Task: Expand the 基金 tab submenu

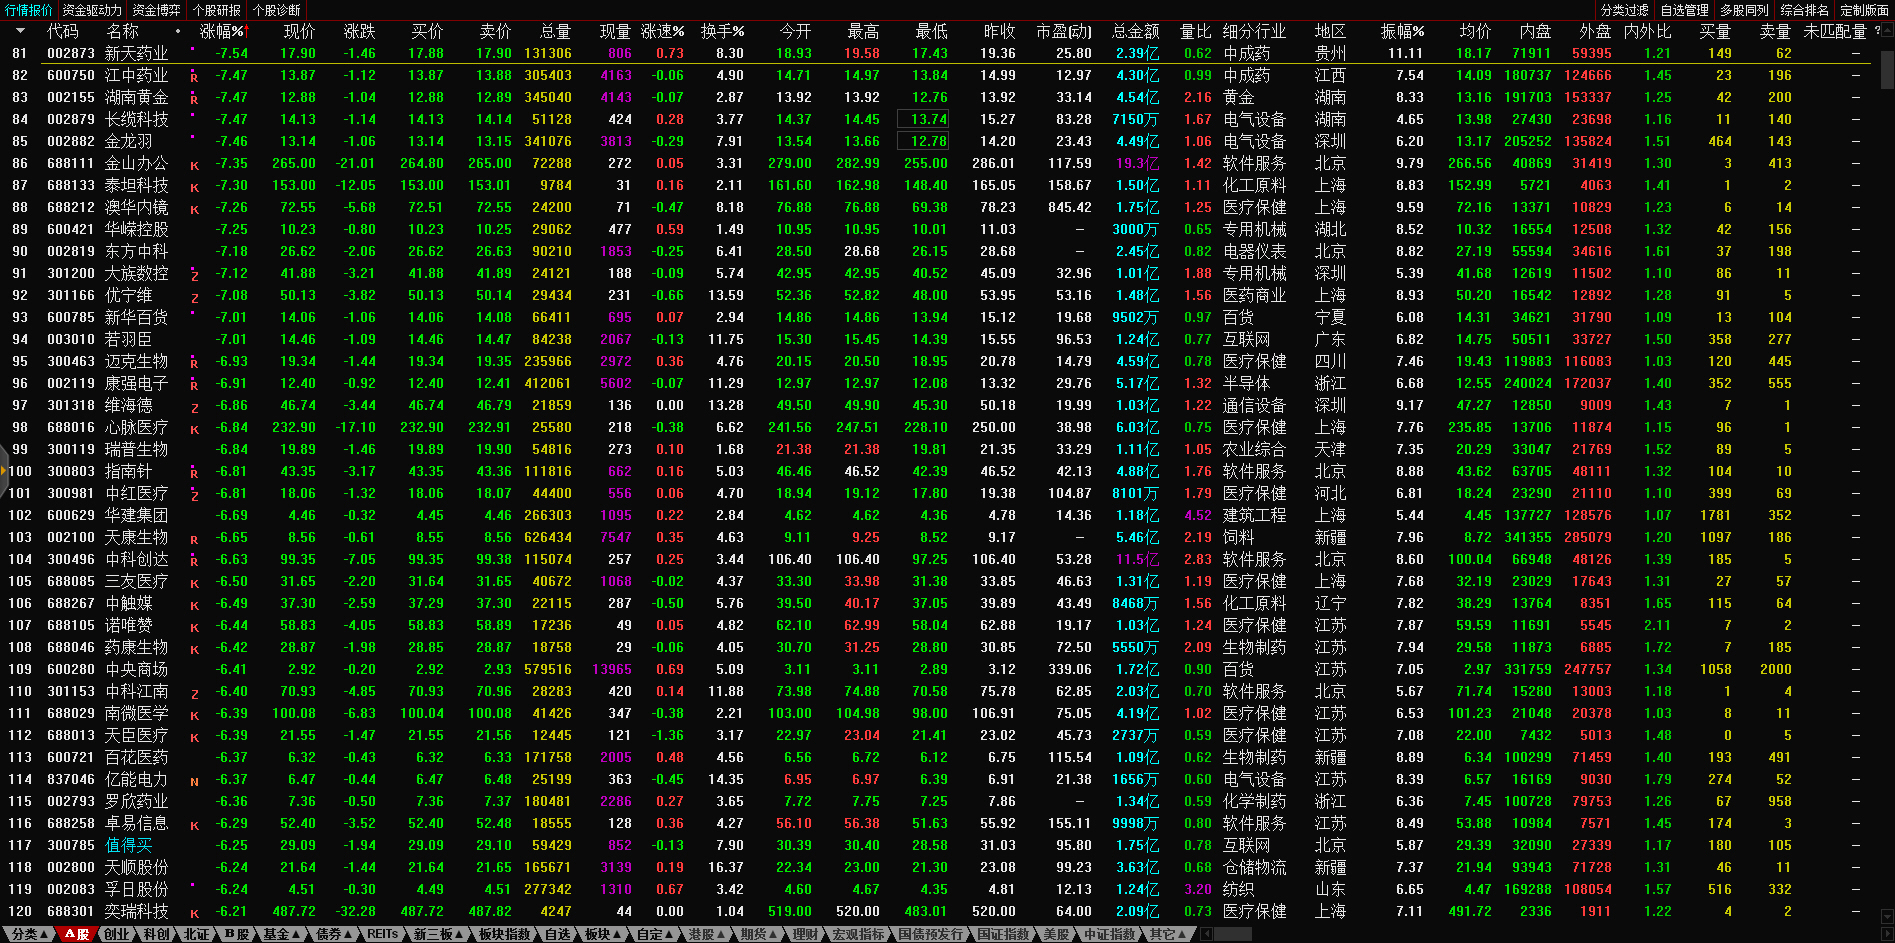Action: [281, 934]
